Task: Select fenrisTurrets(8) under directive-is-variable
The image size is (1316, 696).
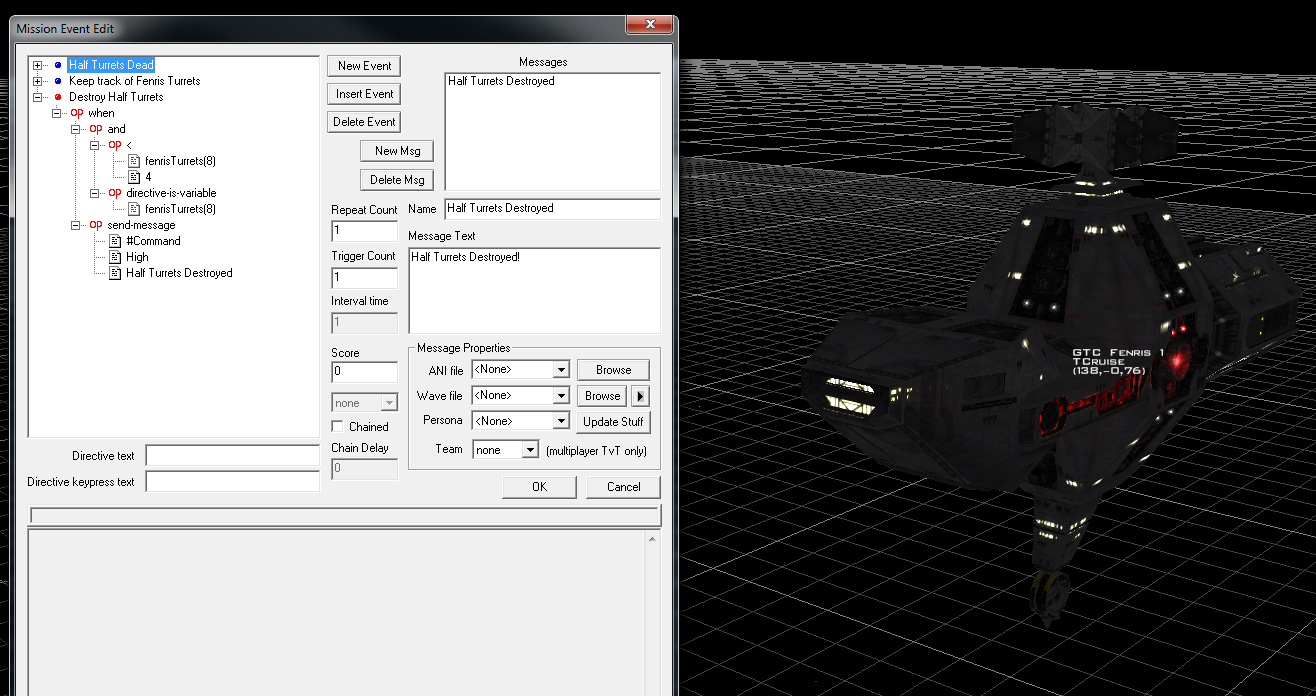Action: (180, 209)
